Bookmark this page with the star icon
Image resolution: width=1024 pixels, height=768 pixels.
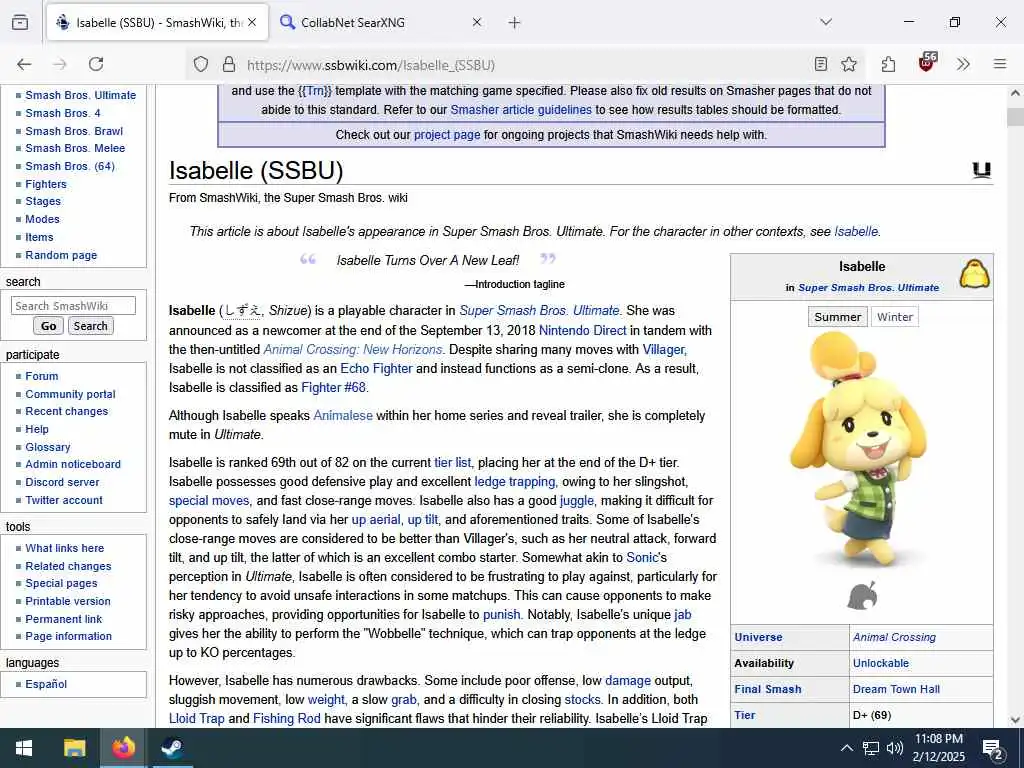[x=849, y=64]
